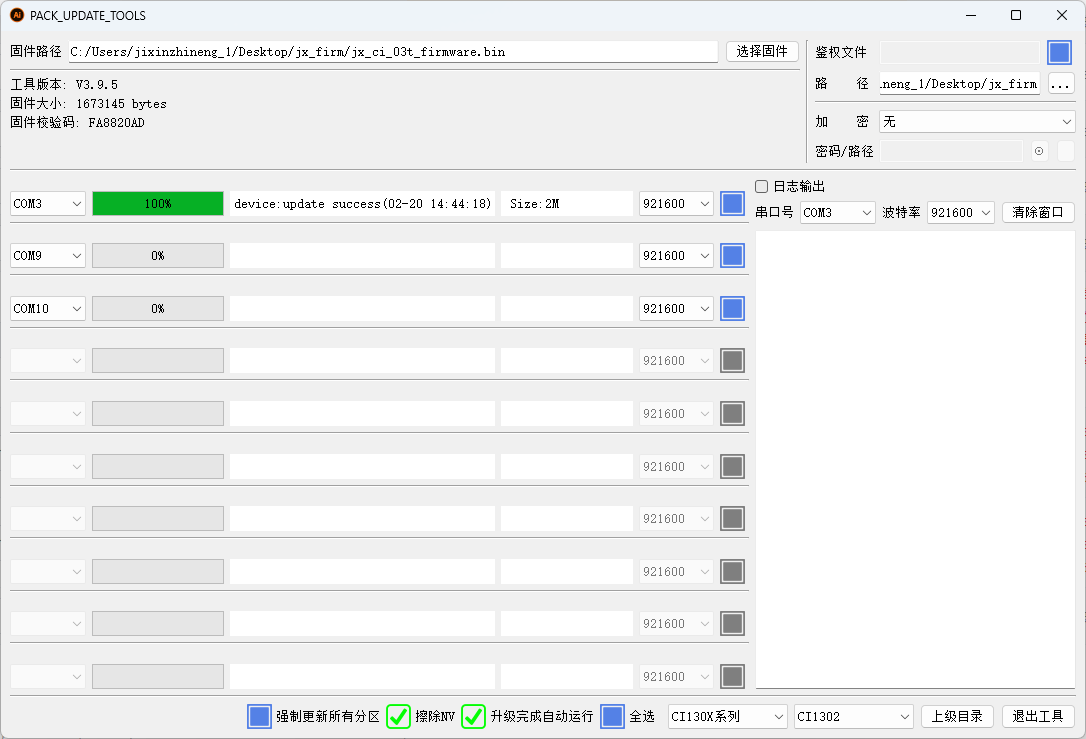Click the 清除窗口 button
This screenshot has width=1086, height=739.
[1037, 213]
